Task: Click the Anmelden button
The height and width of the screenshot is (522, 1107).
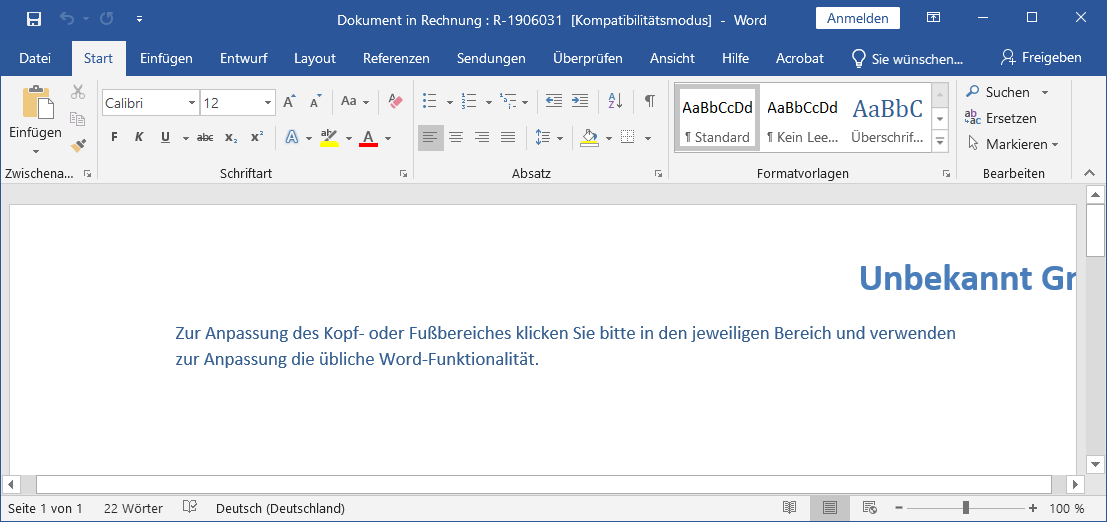Action: [857, 18]
